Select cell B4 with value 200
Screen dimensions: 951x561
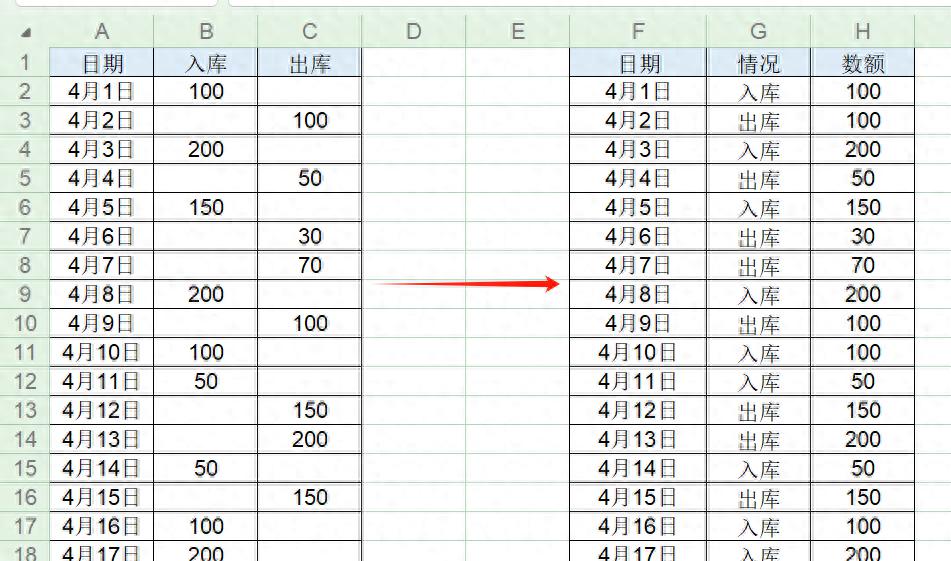tap(206, 149)
